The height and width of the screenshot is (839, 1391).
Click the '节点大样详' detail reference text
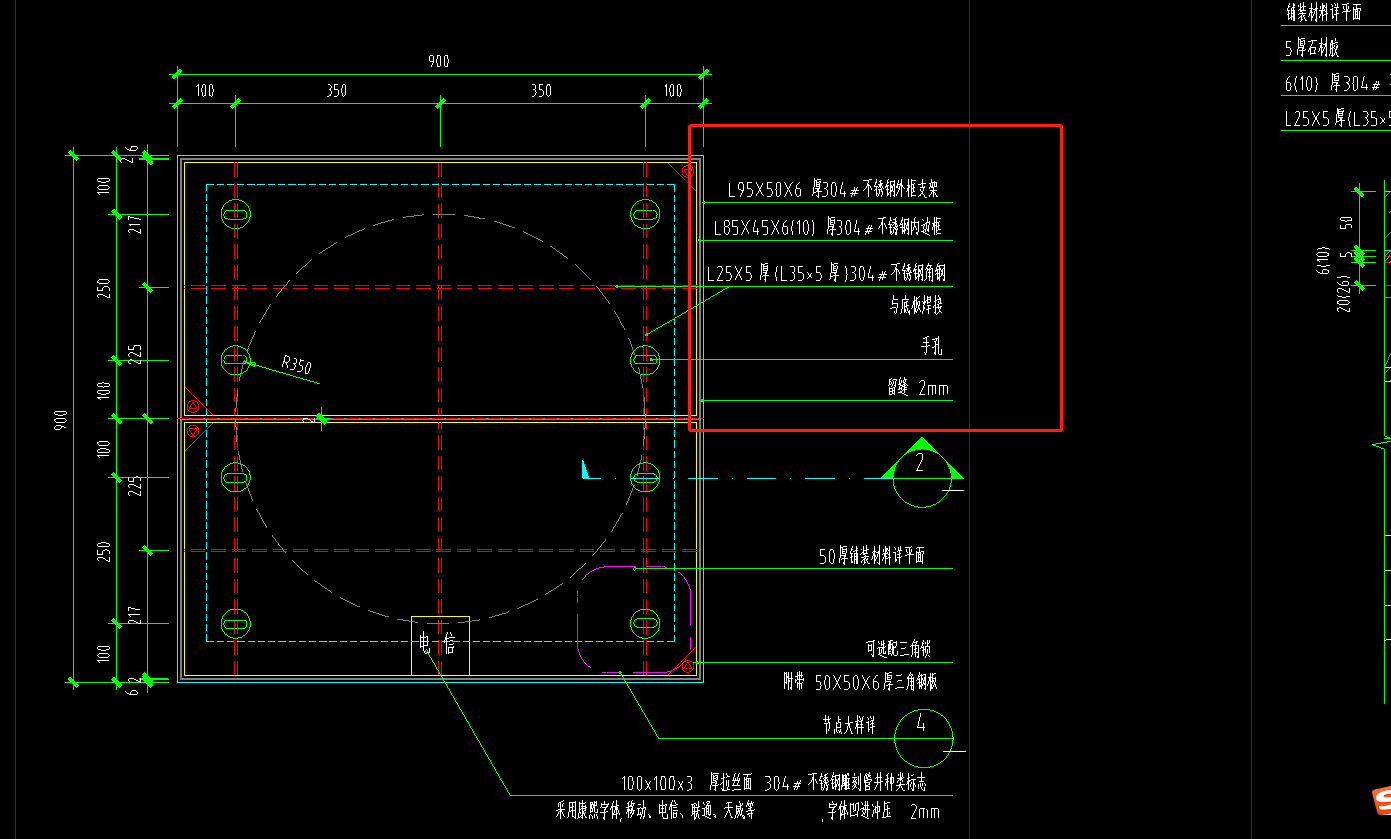[849, 726]
